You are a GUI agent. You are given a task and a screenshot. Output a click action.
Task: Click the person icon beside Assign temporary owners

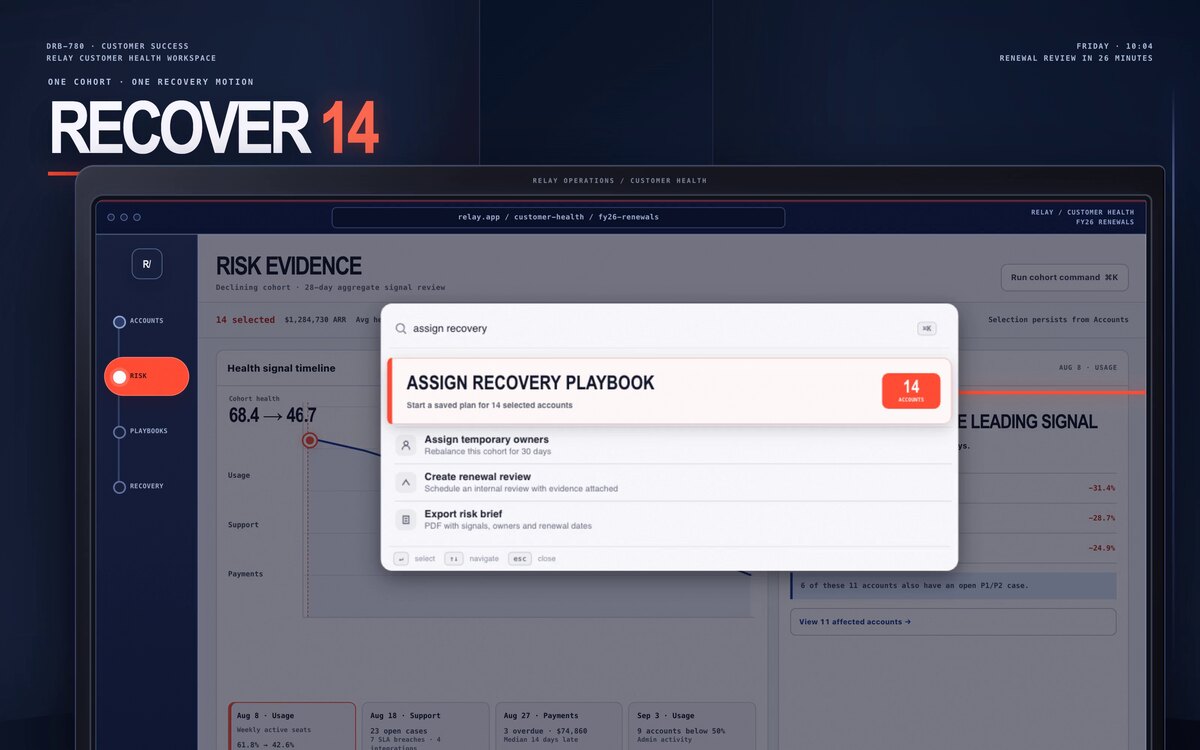point(405,445)
